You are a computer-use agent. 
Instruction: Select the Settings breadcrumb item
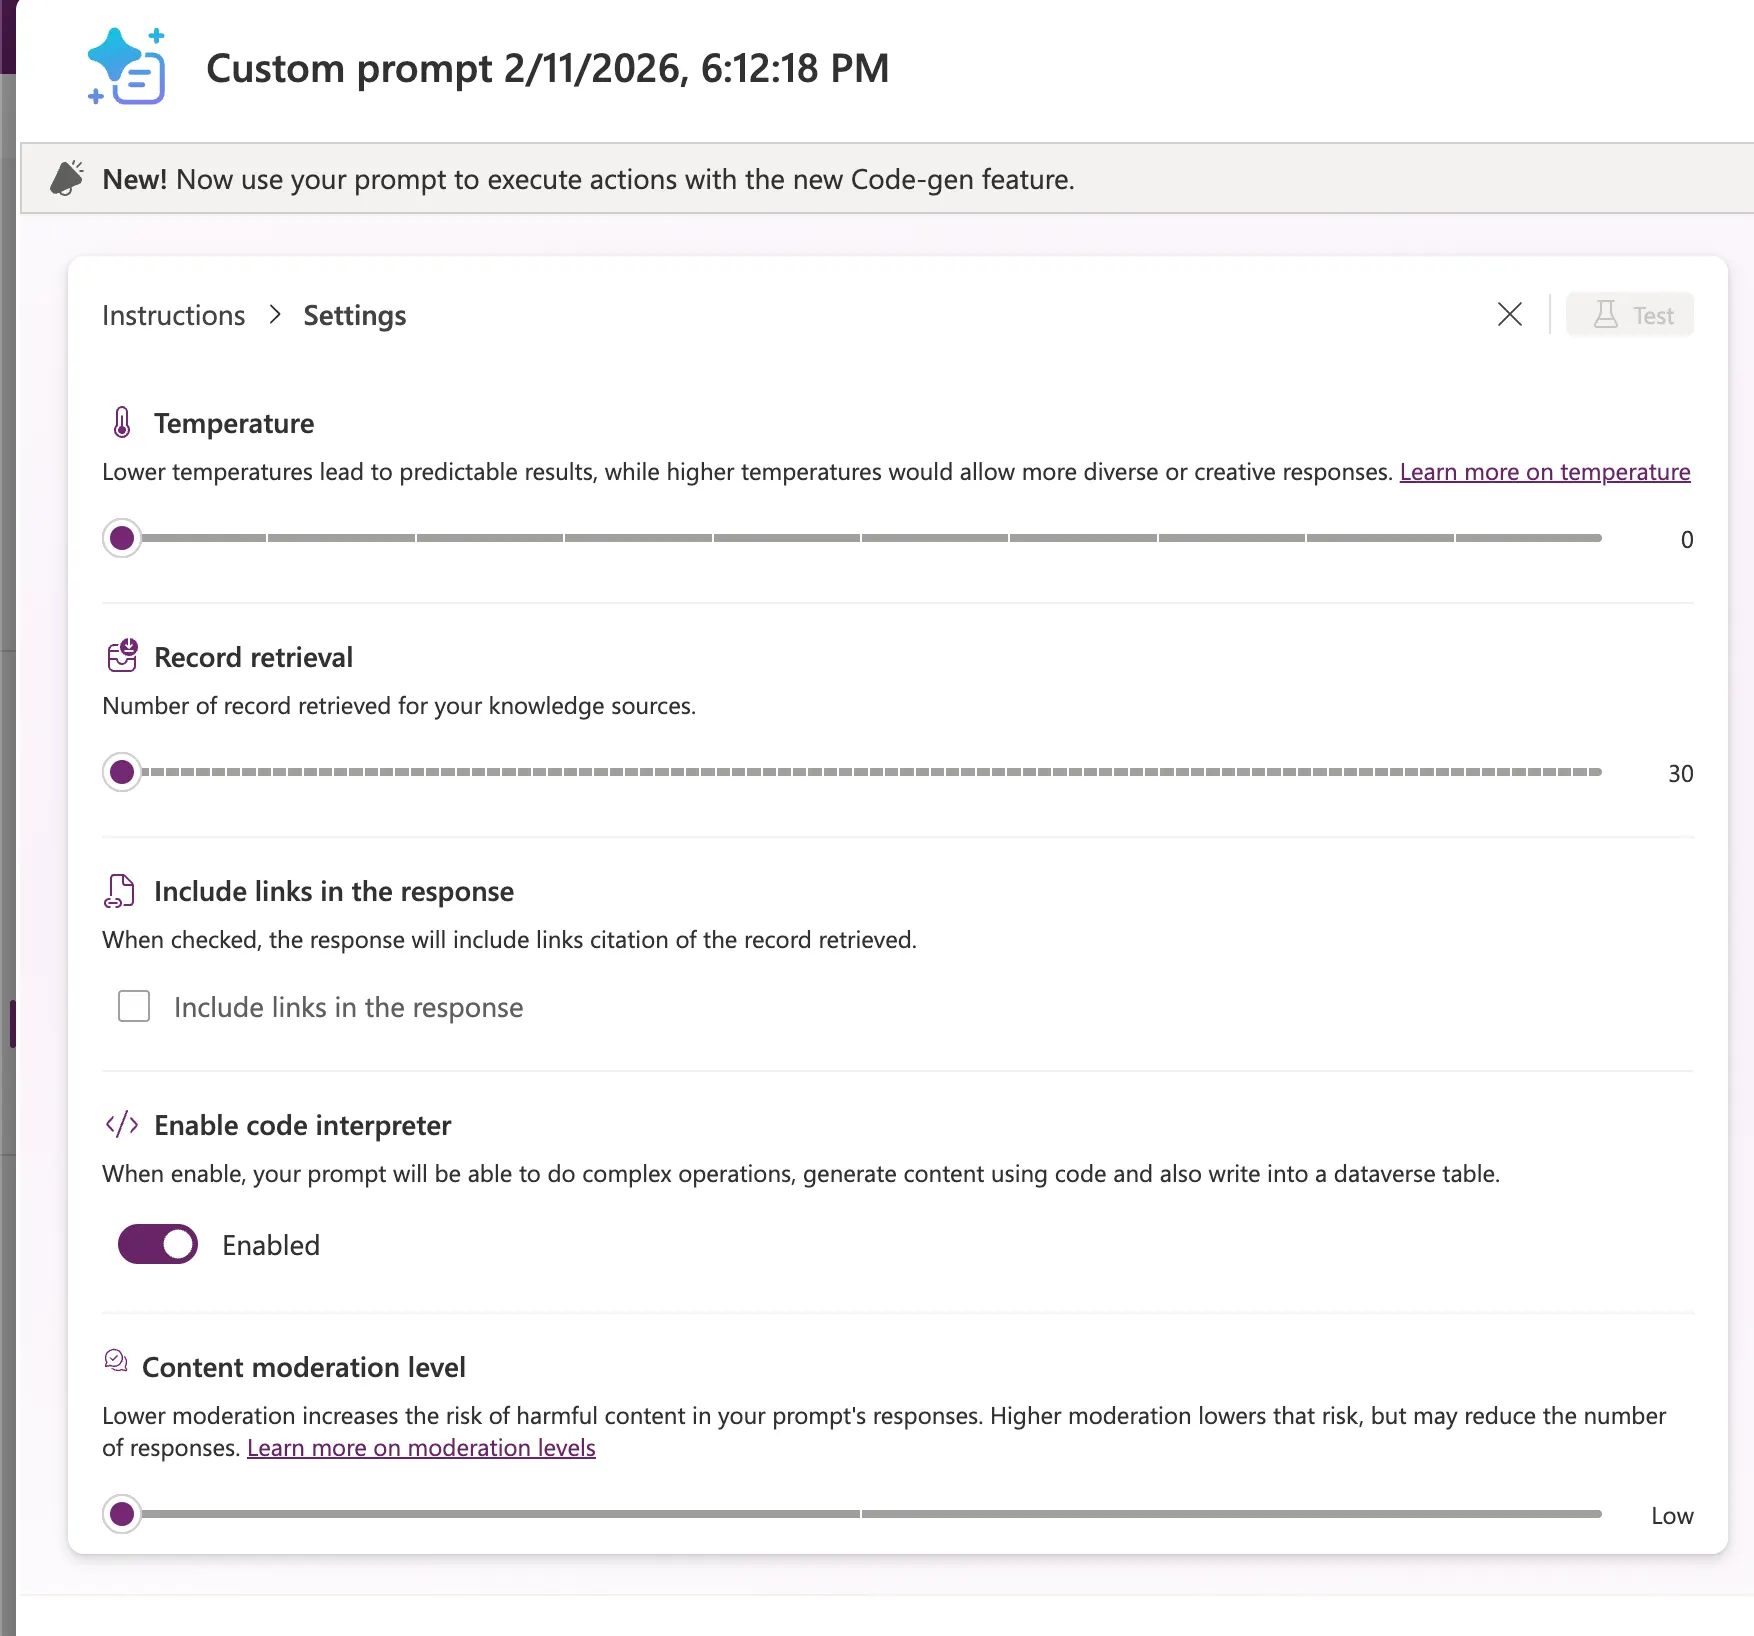click(x=355, y=315)
